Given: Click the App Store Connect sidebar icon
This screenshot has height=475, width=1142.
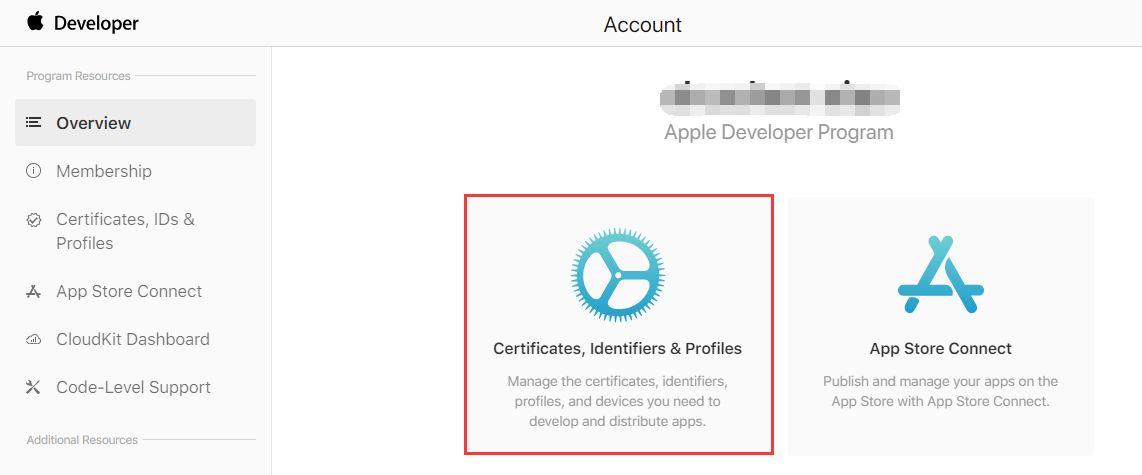Looking at the screenshot, I should click(34, 292).
